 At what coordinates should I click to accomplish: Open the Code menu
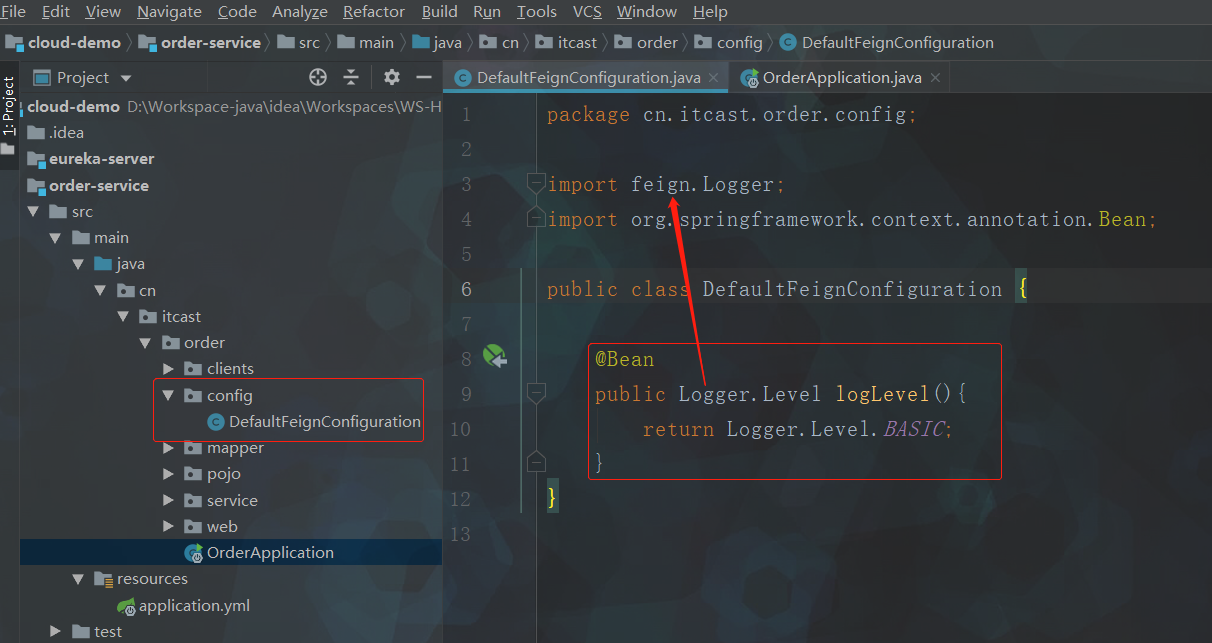coord(237,12)
